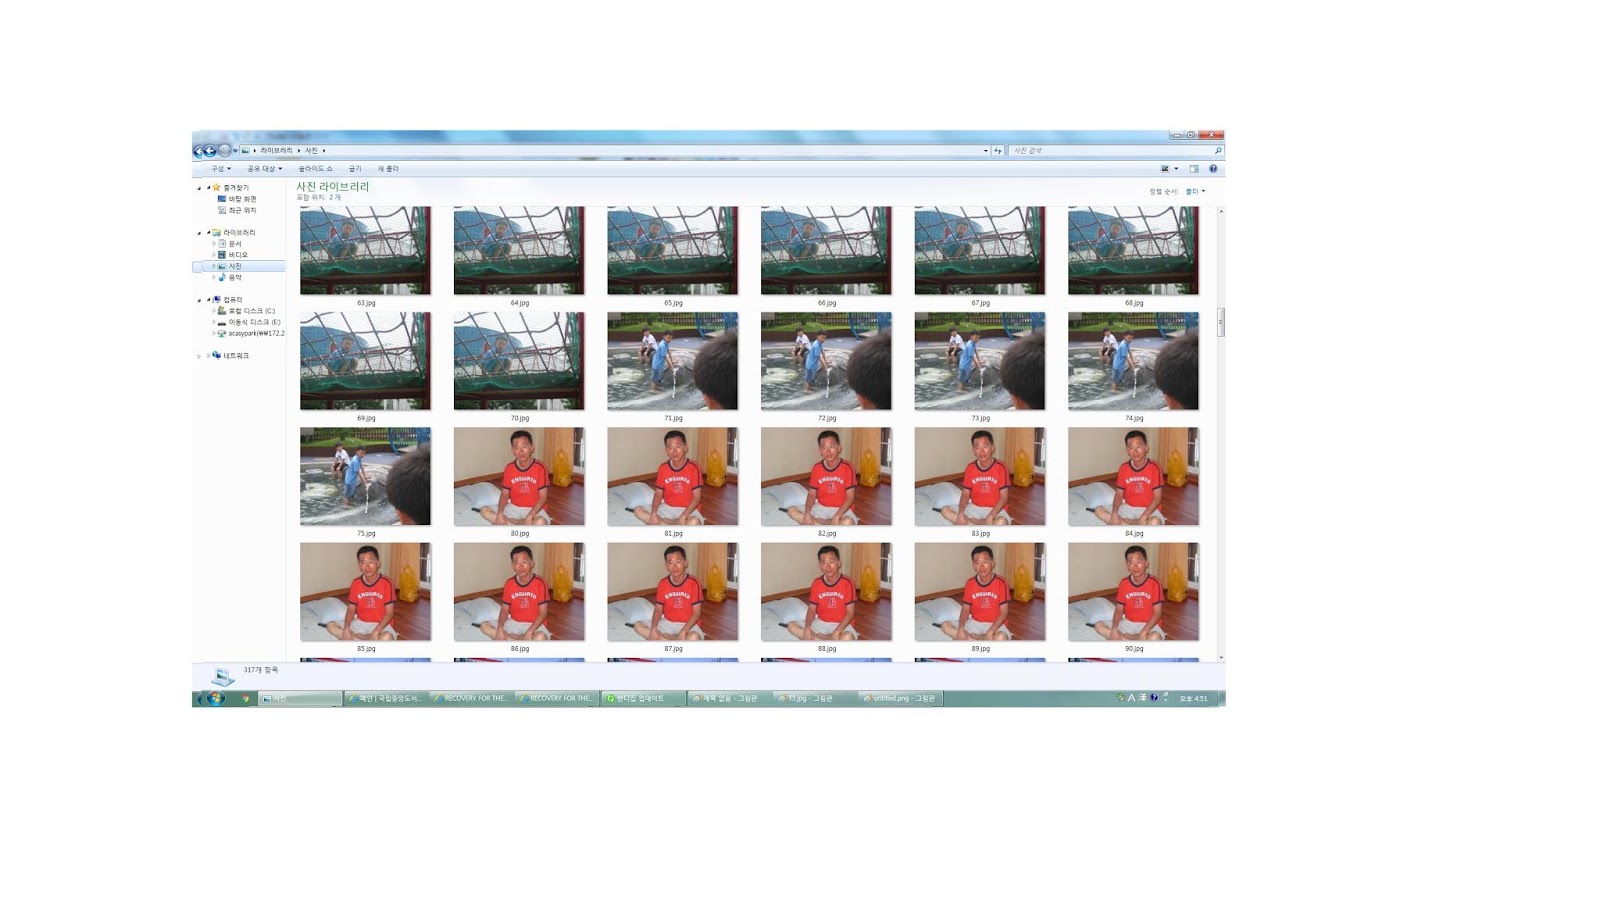Screen dimensions: 1600x900
Task: Select thumbnail 63.jpg
Action: (x=365, y=251)
